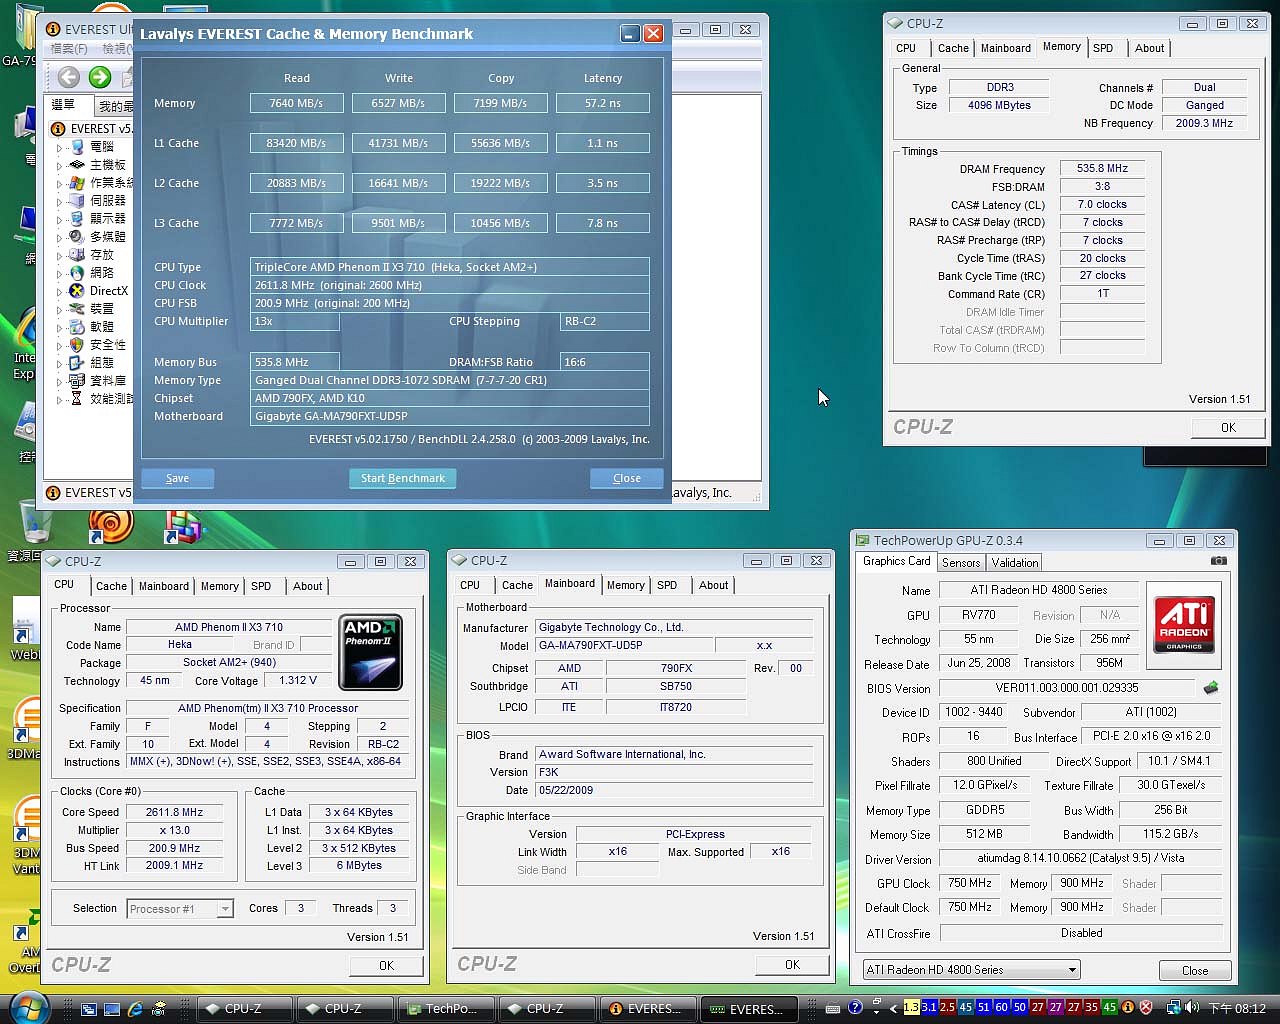Viewport: 1280px width, 1024px height.
Task: Expand the 安全性 node in EVEREST tree
Action: [x=59, y=345]
